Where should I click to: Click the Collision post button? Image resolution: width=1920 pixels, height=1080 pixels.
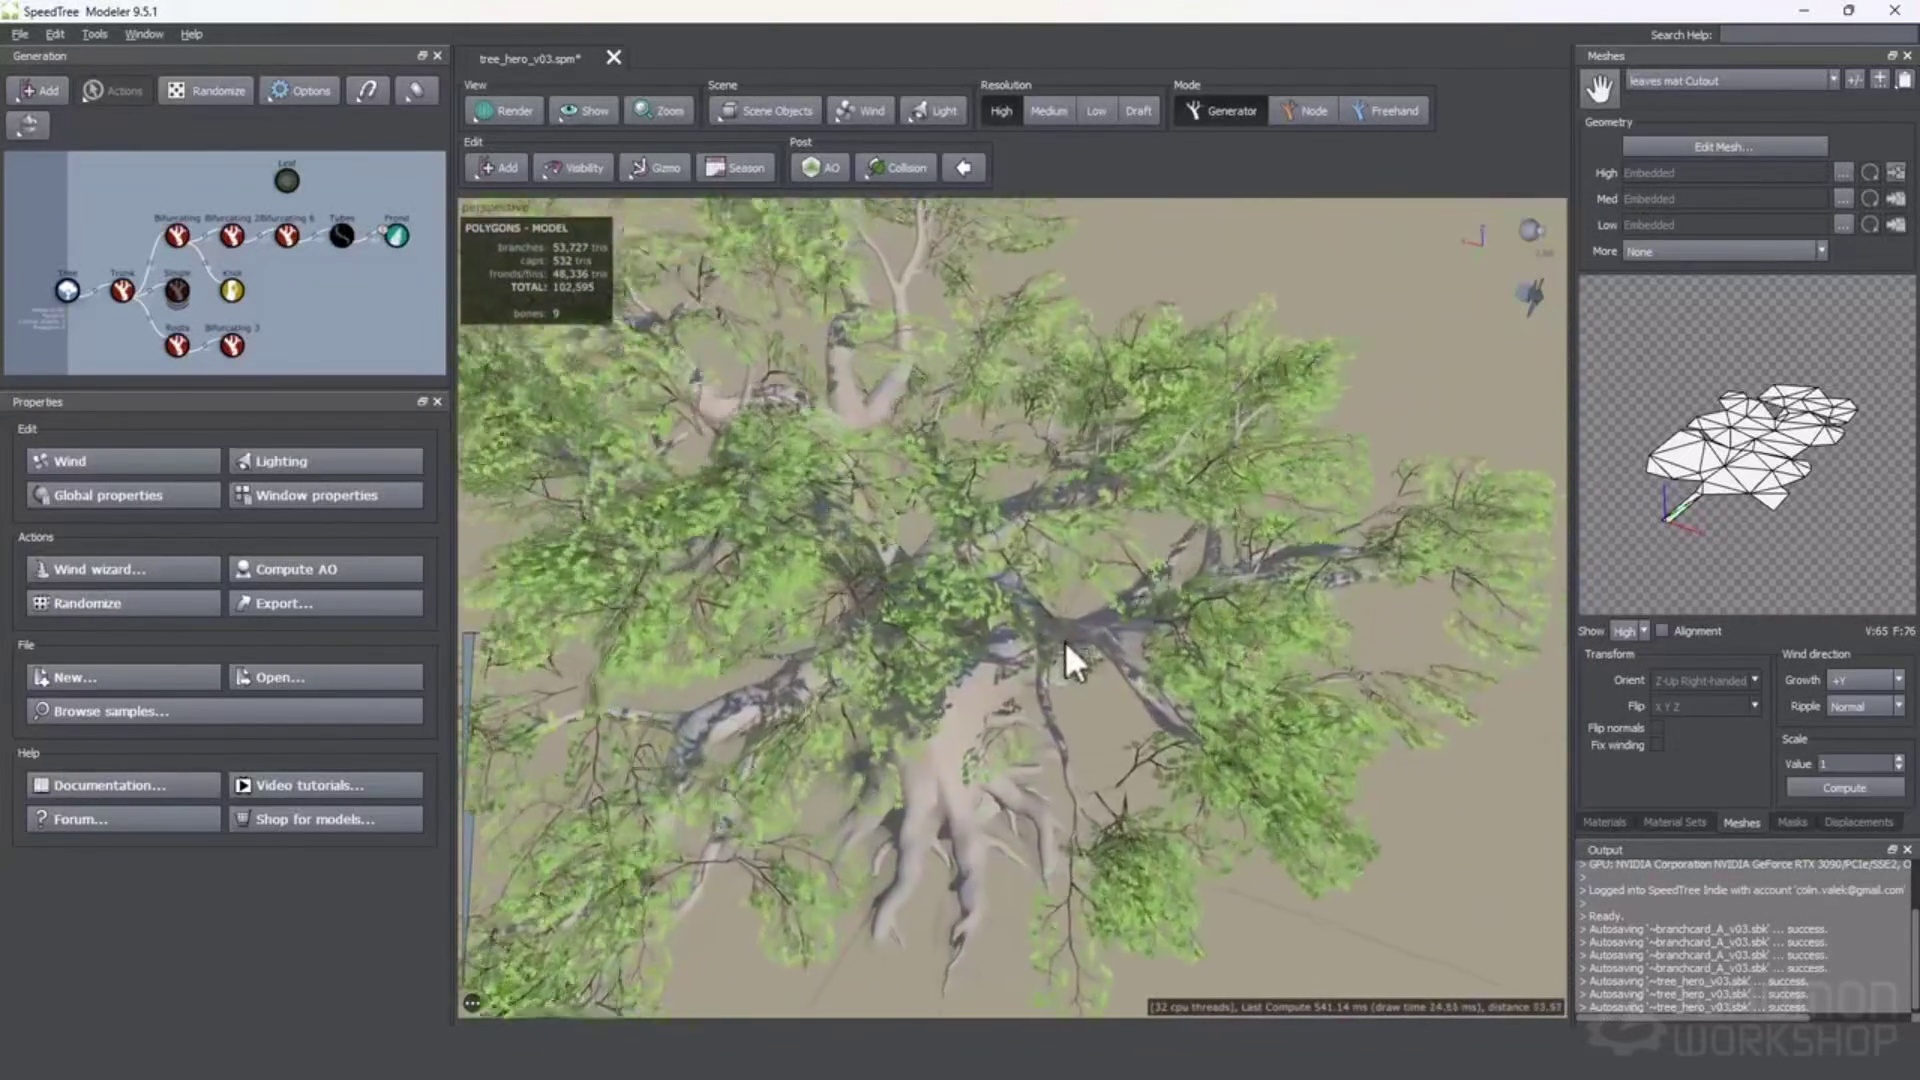(x=896, y=168)
